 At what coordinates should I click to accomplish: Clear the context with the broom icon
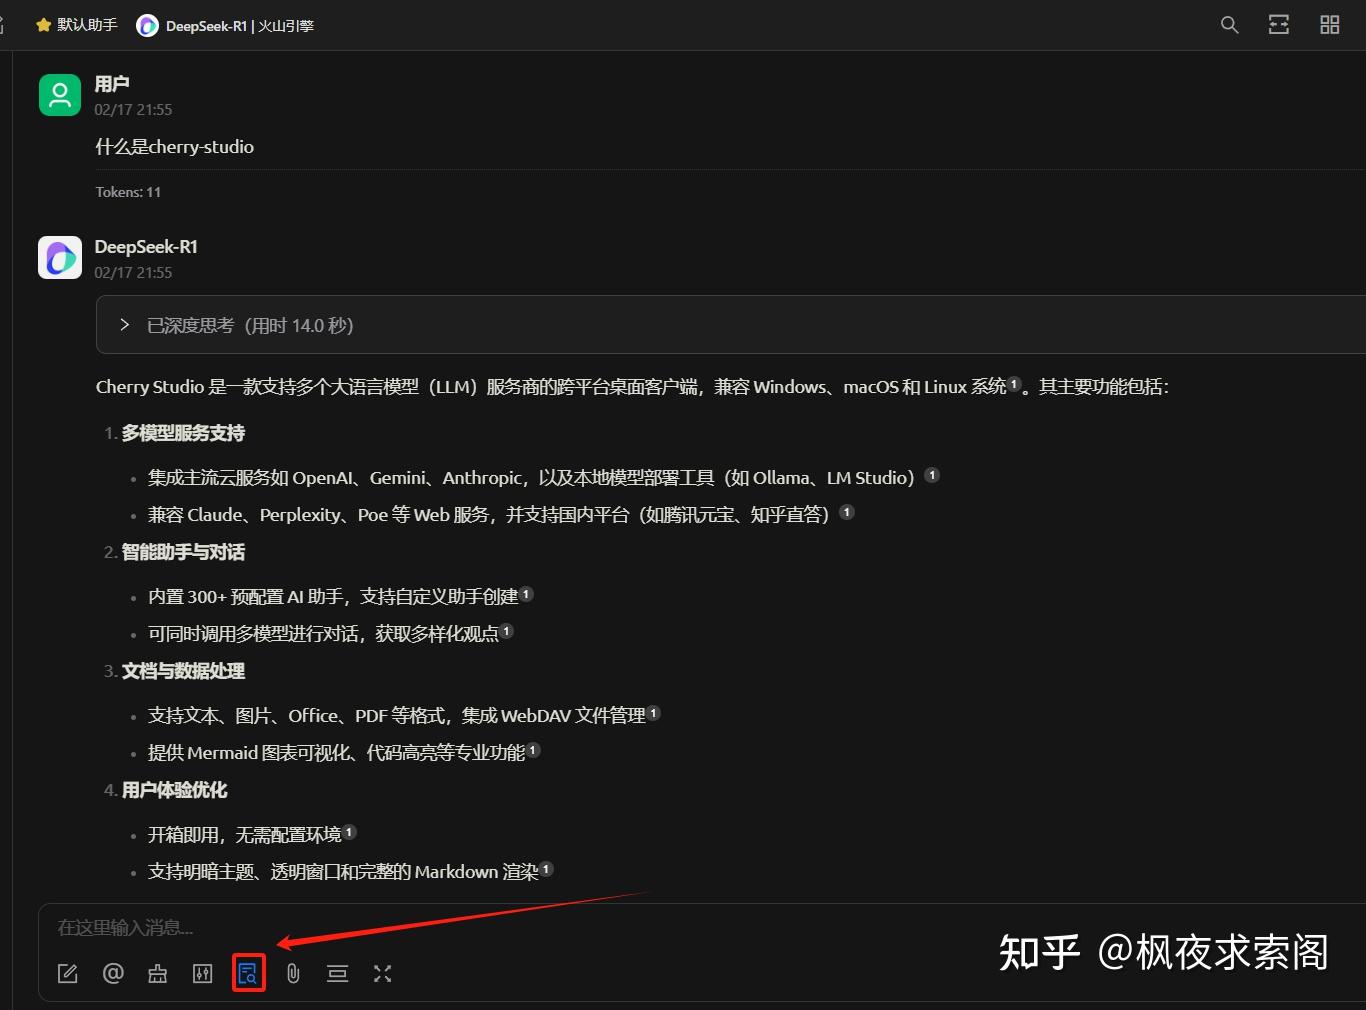pyautogui.click(x=157, y=973)
